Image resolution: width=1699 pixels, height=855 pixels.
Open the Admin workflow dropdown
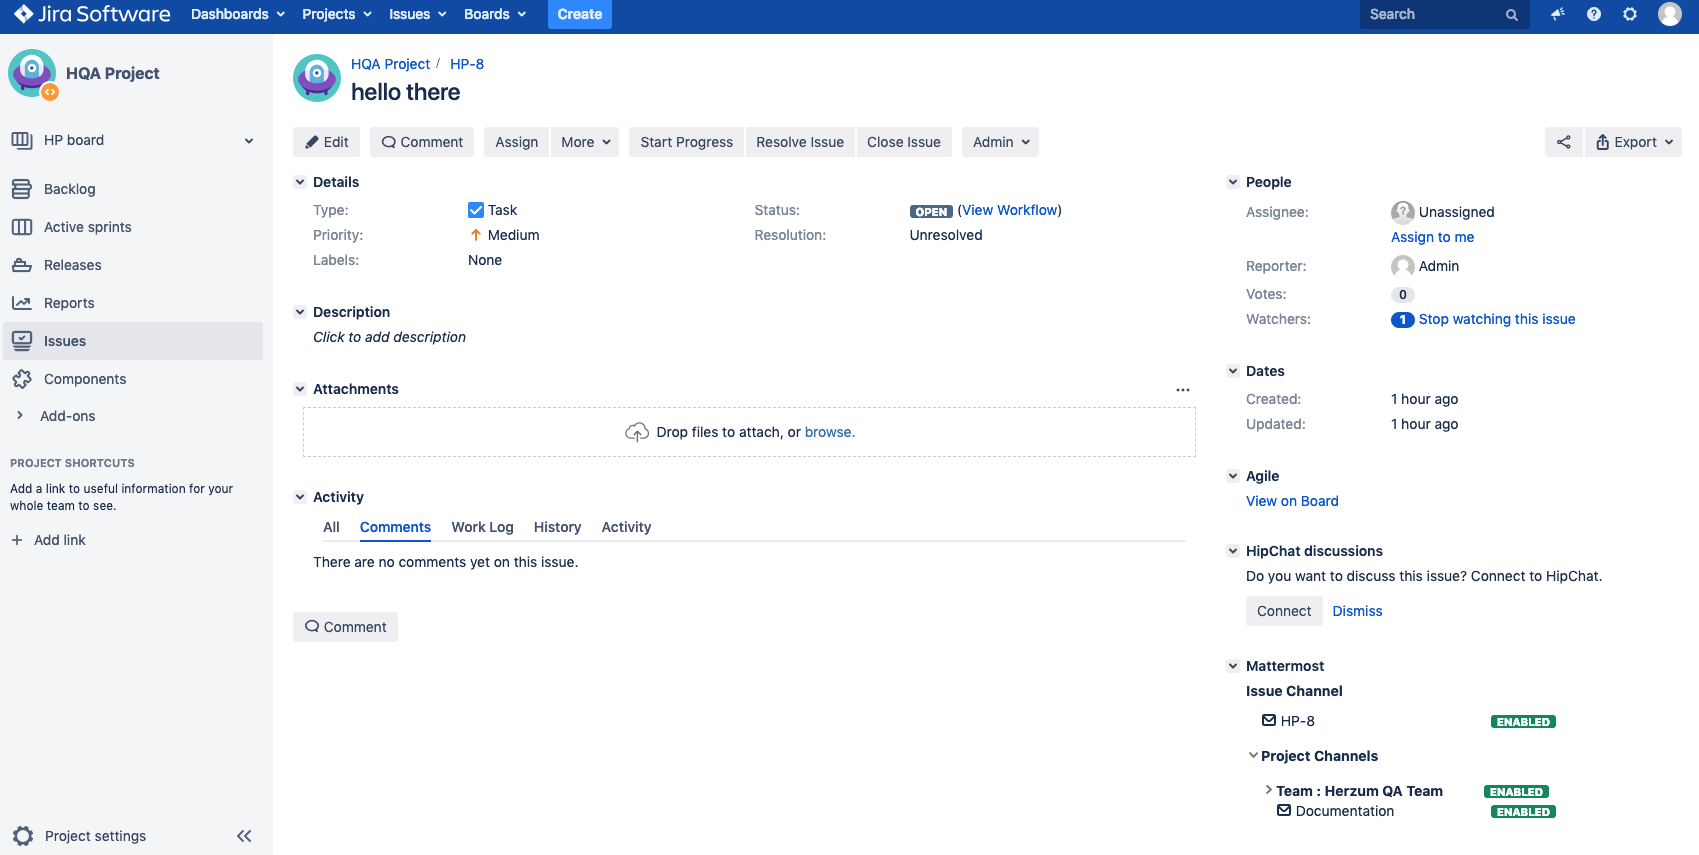1000,142
